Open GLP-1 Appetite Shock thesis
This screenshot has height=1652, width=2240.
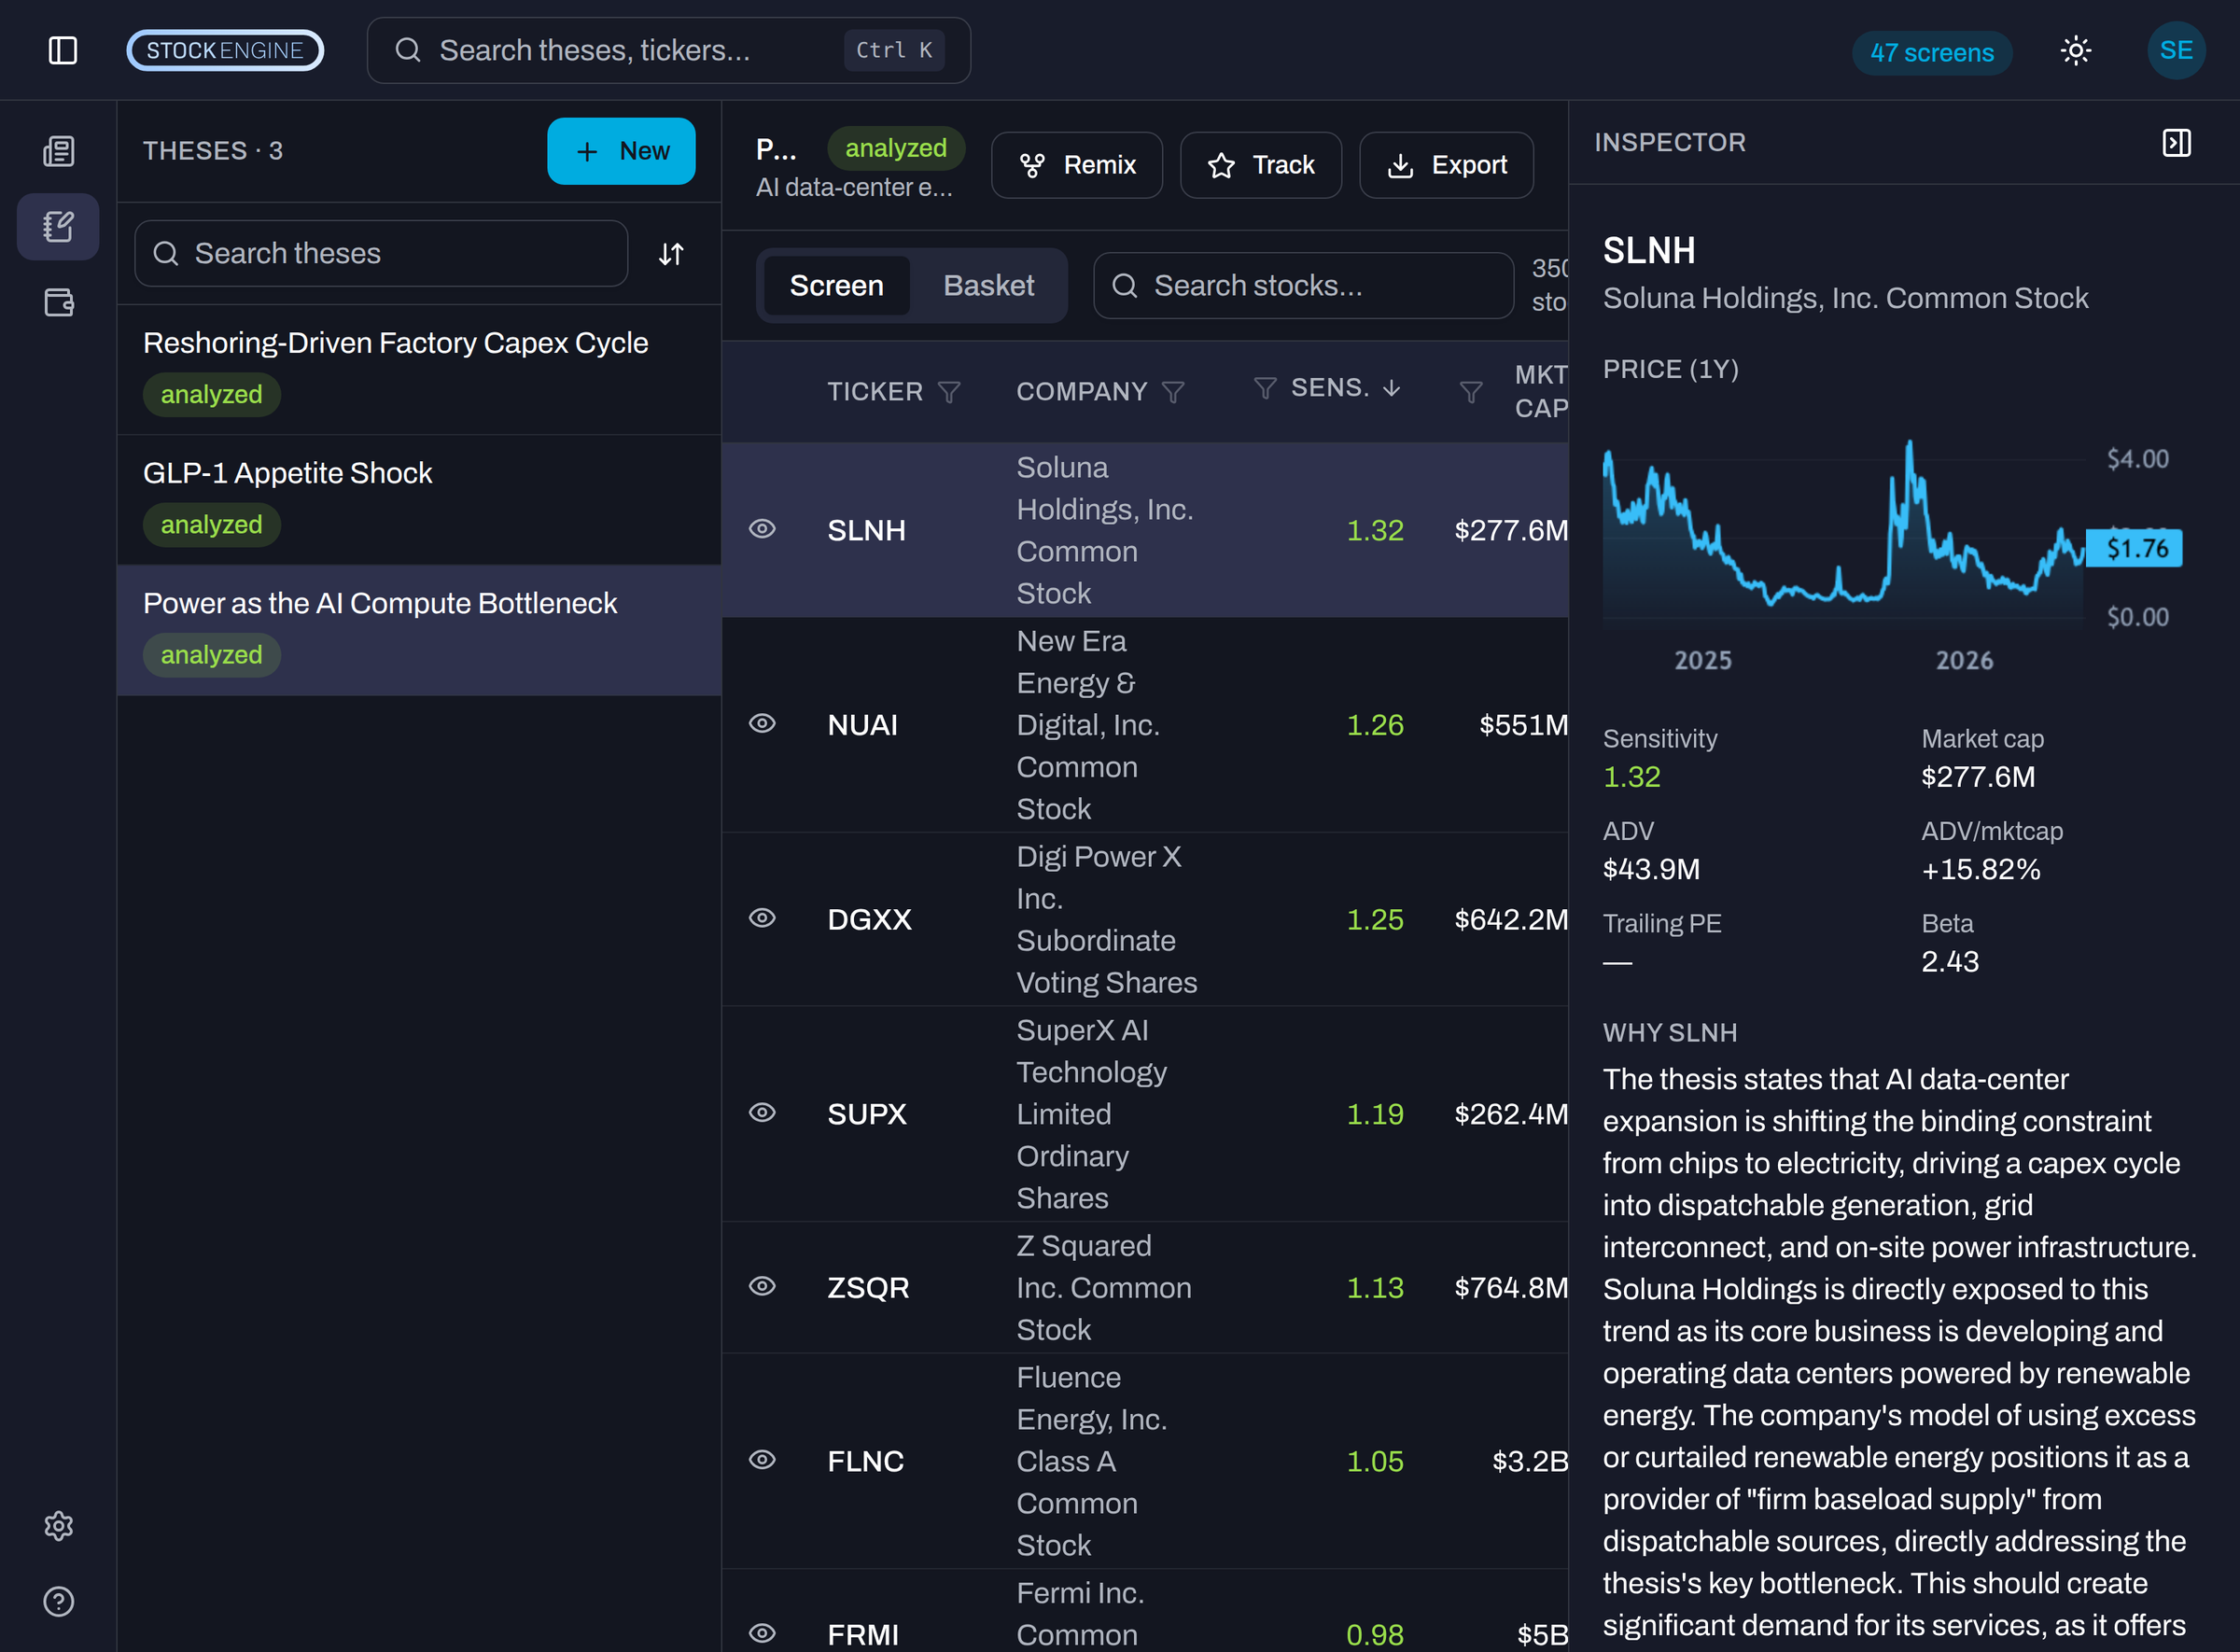tap(419, 499)
